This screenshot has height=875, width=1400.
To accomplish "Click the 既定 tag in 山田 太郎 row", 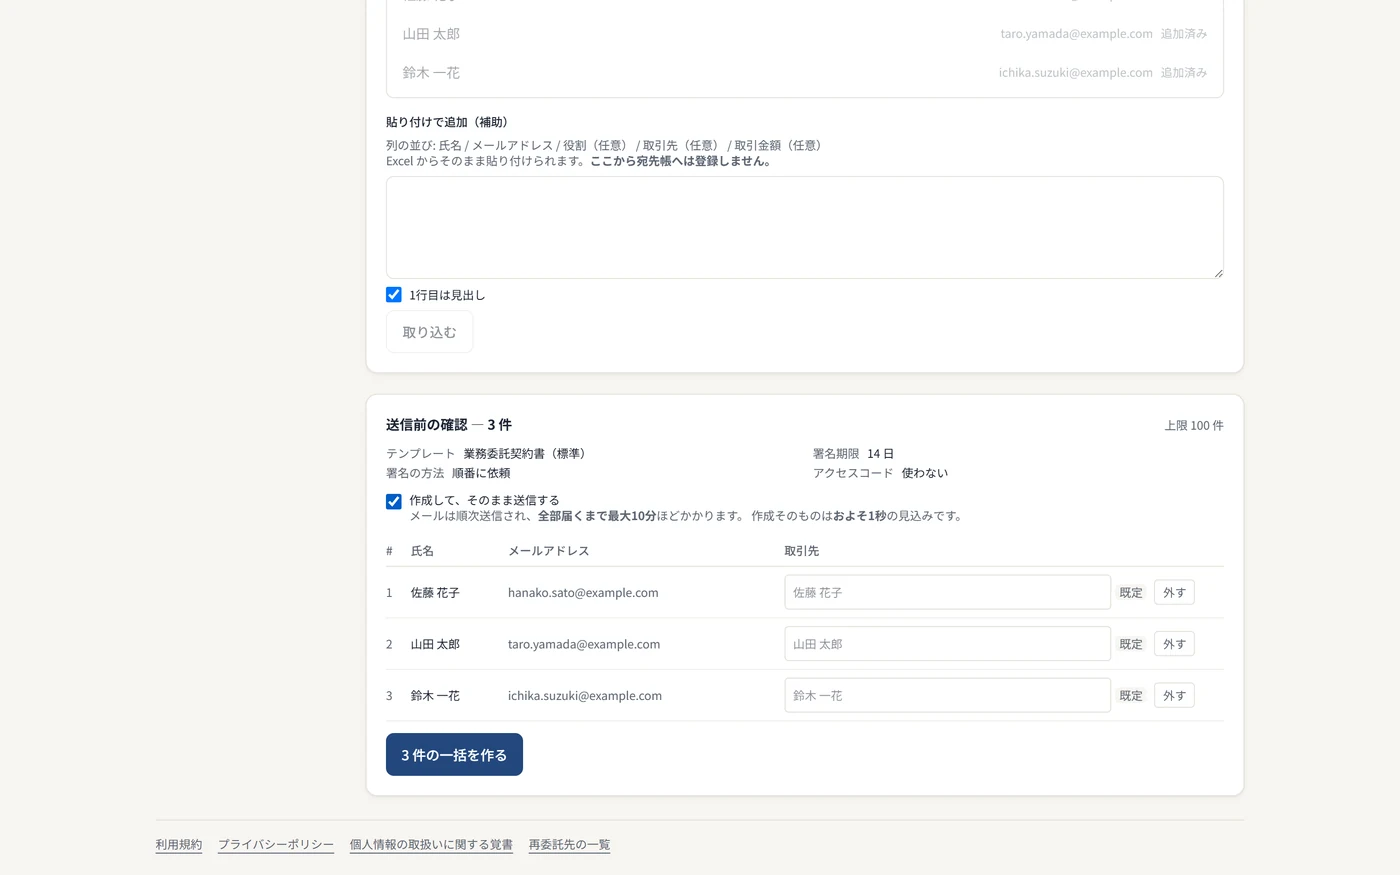I will pyautogui.click(x=1131, y=644).
